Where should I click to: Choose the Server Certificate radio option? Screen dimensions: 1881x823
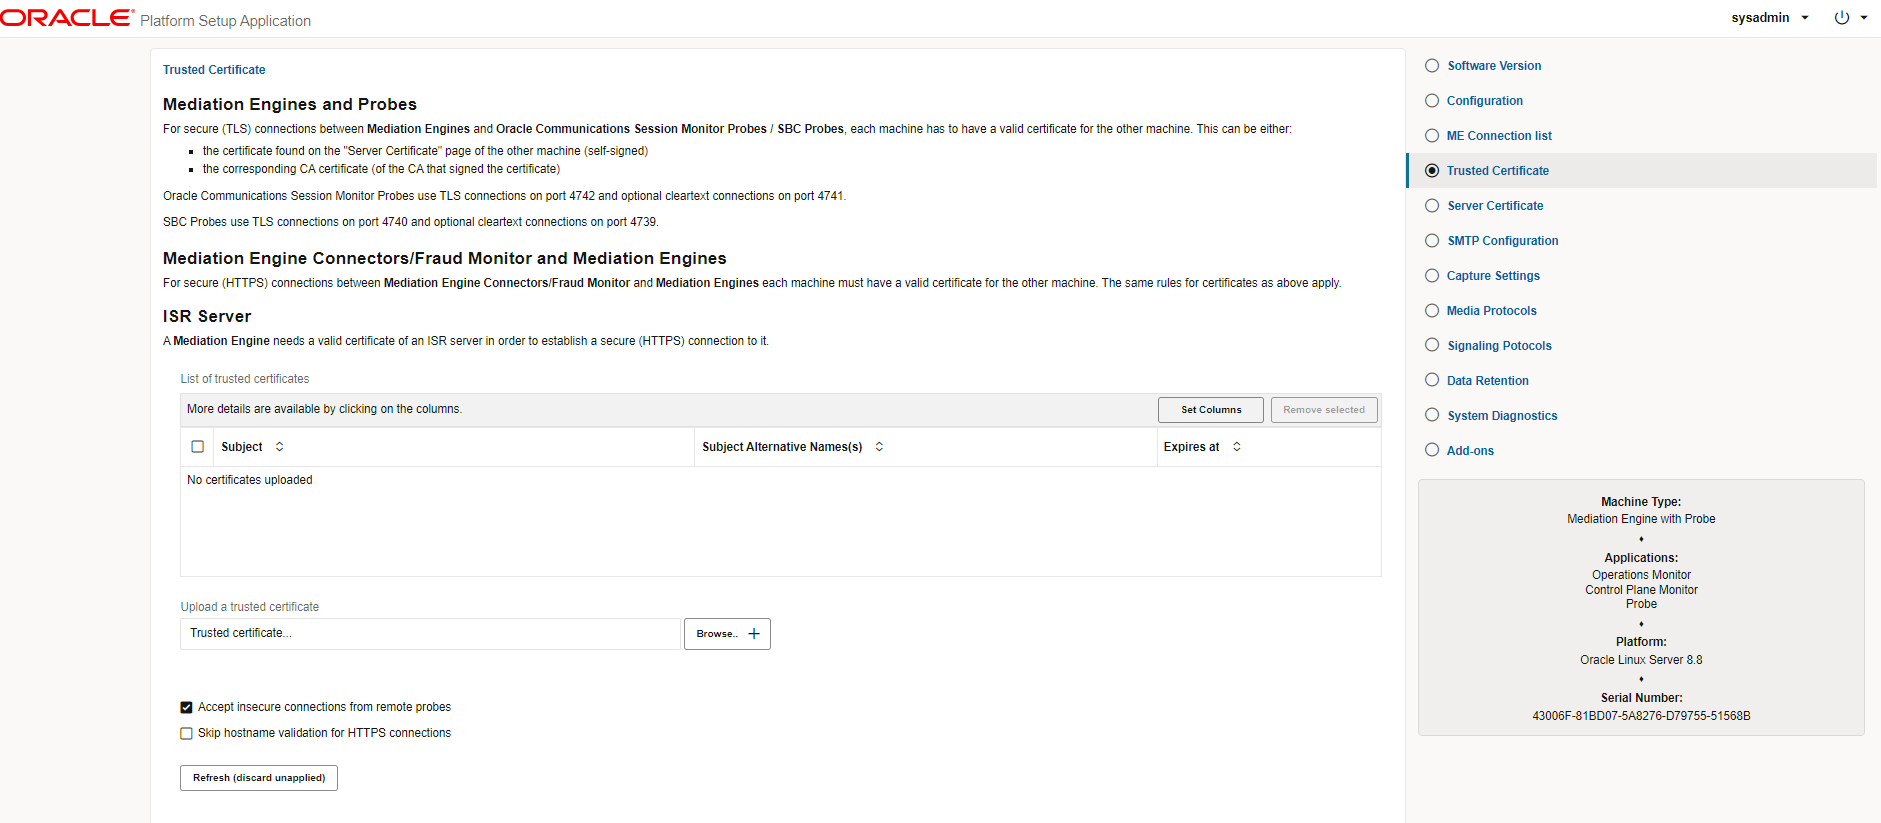pos(1432,206)
